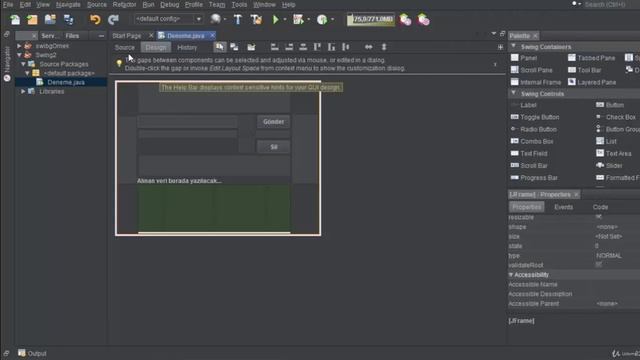Click the browser globe icon in toolbar
640x360 pixels.
coord(216,19)
